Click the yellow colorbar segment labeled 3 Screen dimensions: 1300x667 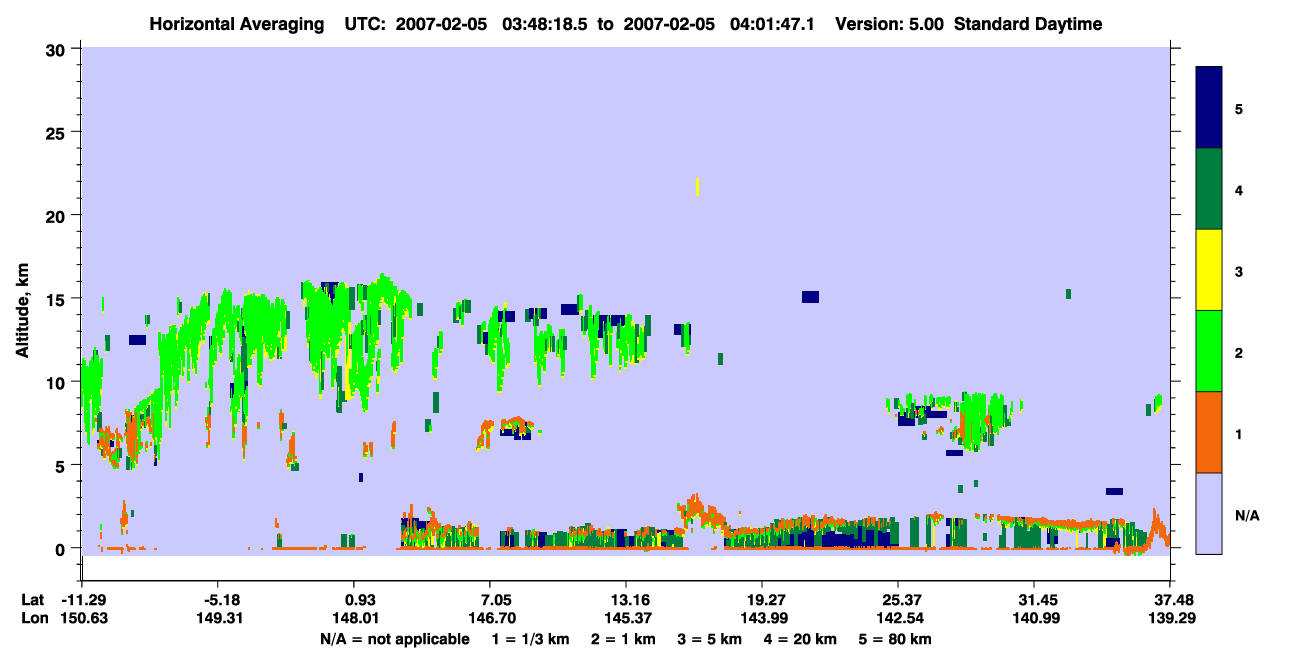click(x=1209, y=270)
